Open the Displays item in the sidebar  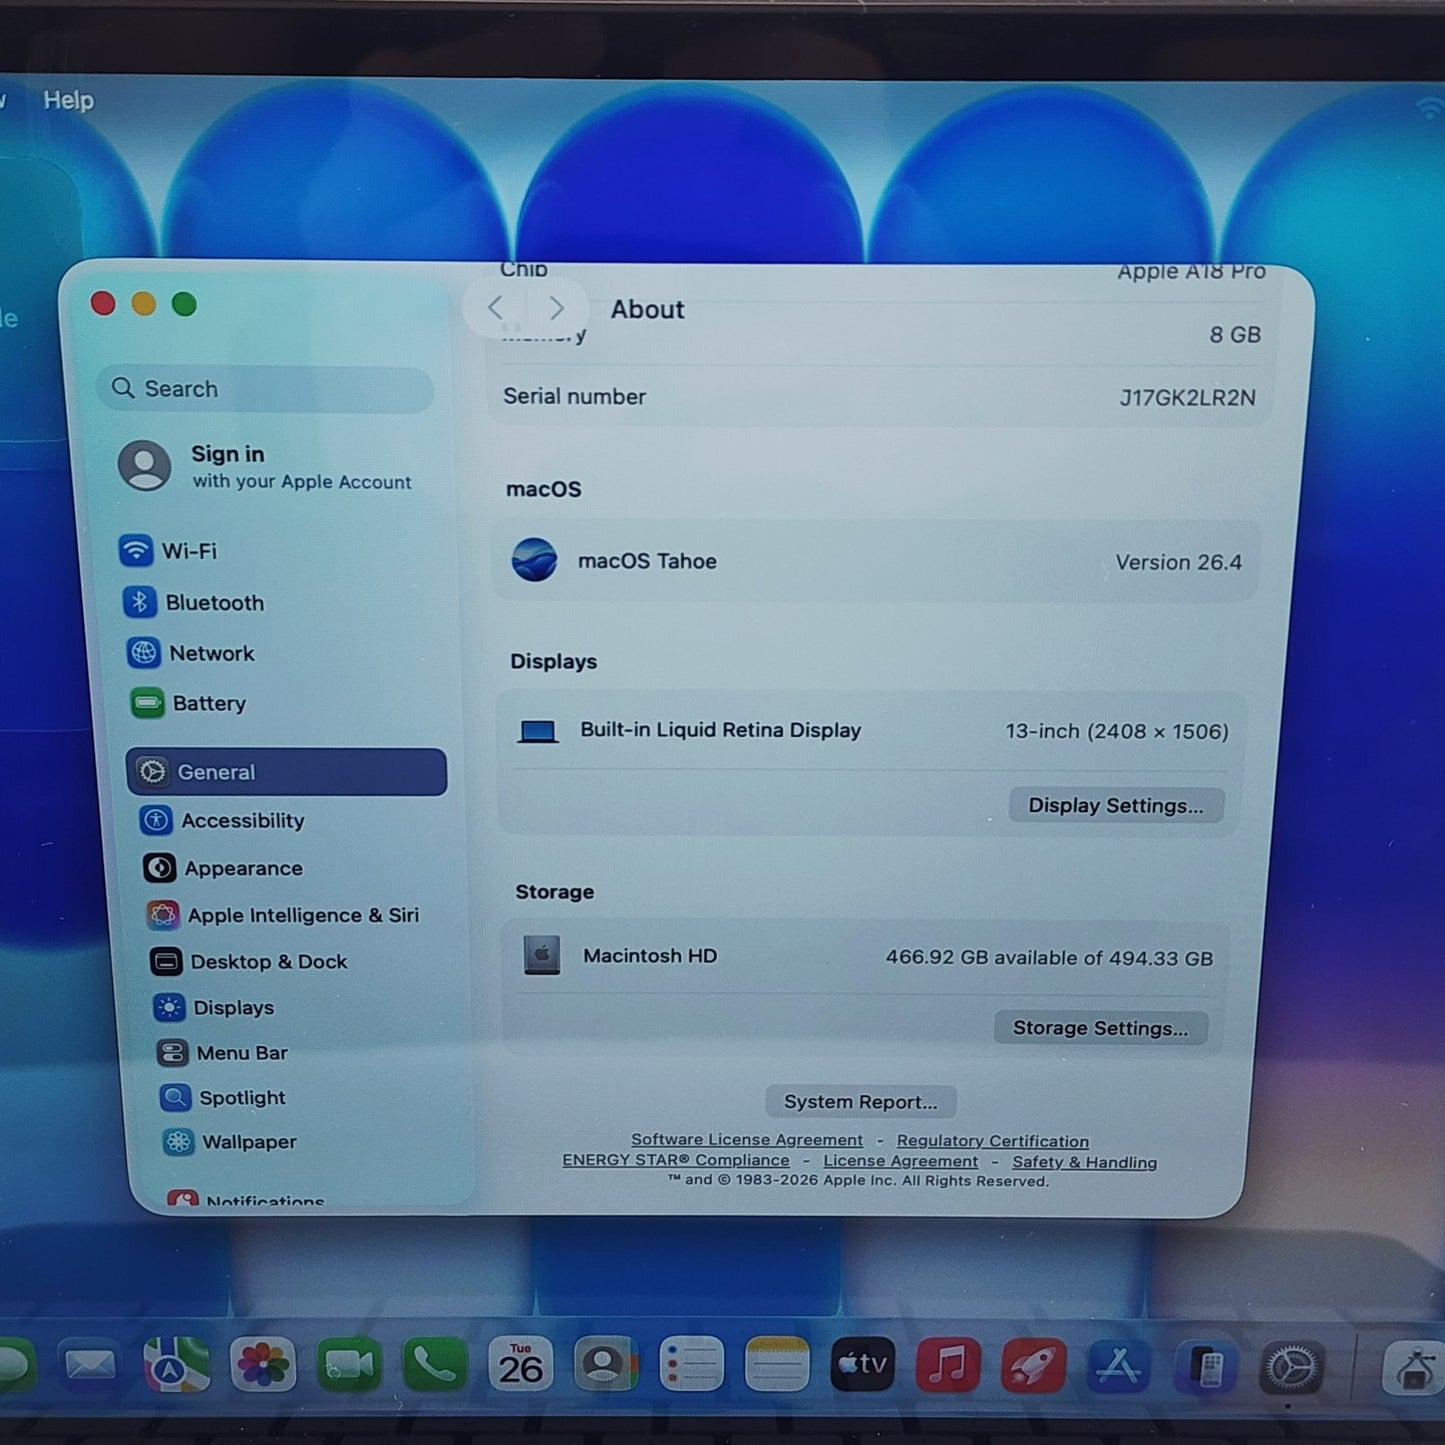point(213,1007)
